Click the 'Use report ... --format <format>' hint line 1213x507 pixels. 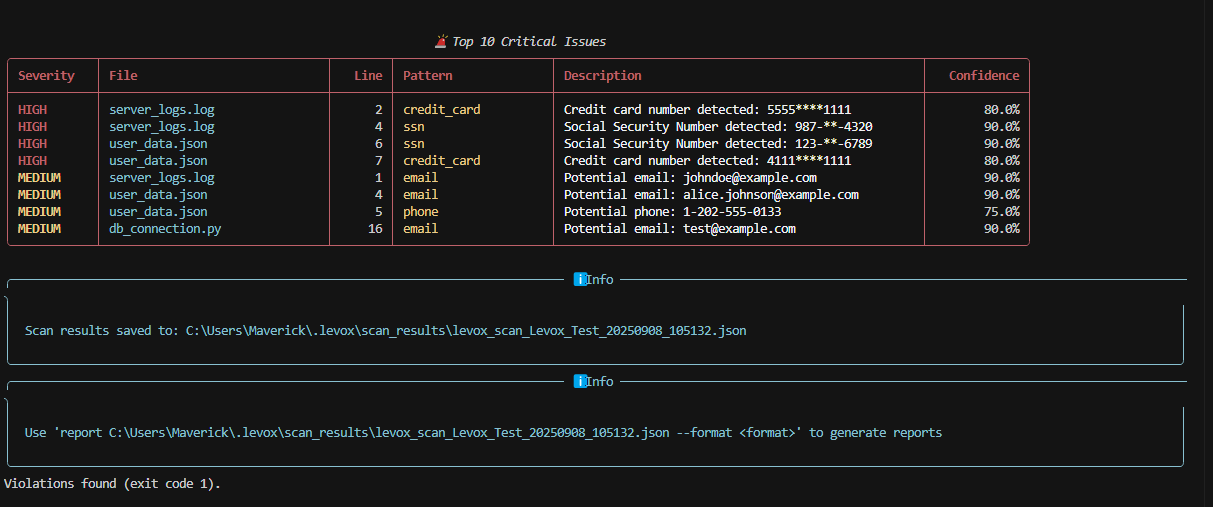coord(483,433)
